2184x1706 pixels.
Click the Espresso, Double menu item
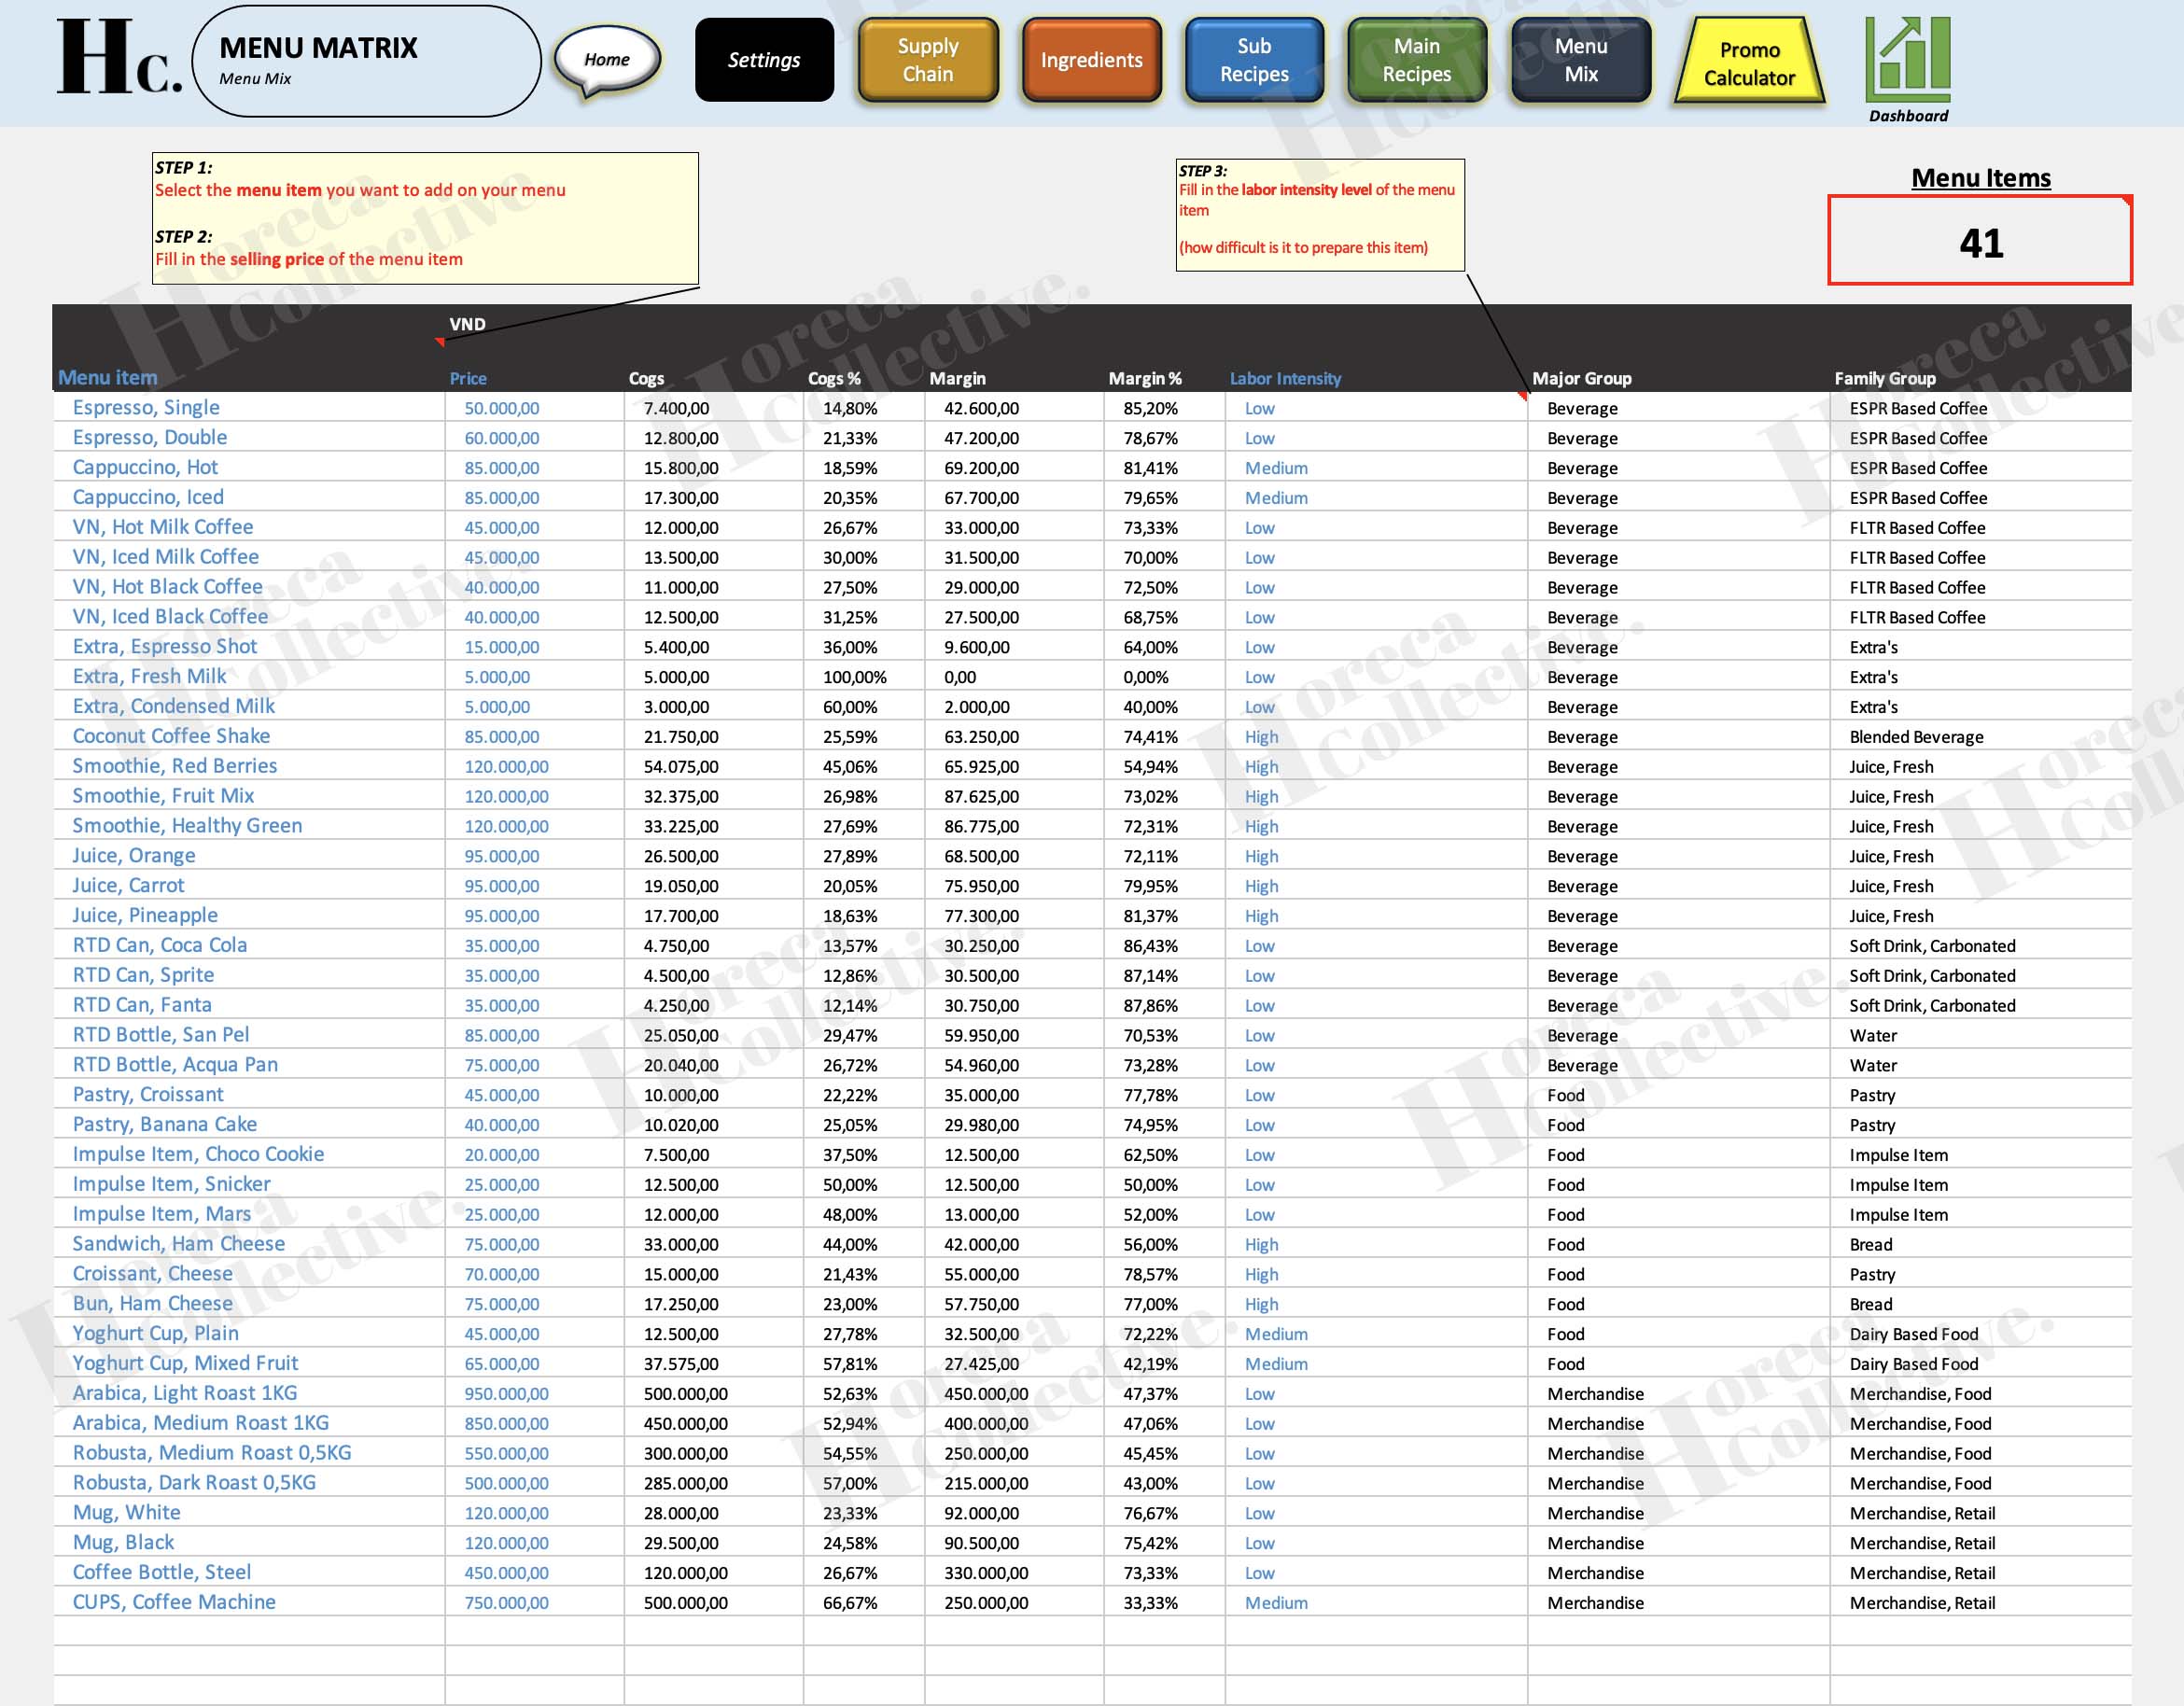(x=150, y=437)
